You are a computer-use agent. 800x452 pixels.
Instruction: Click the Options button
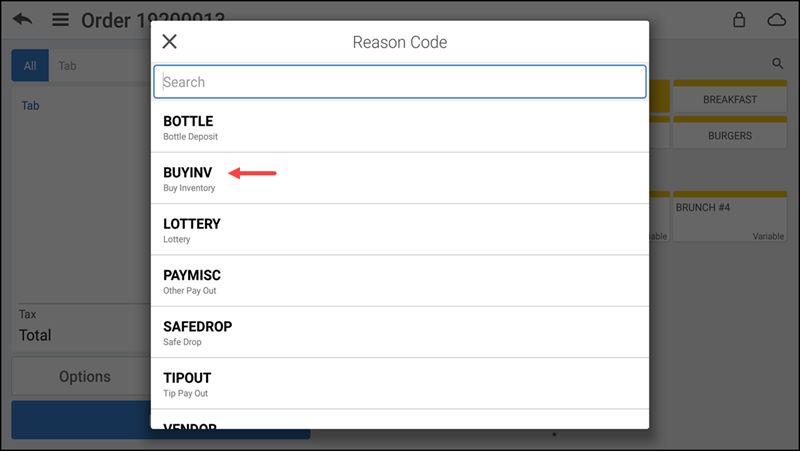click(84, 376)
